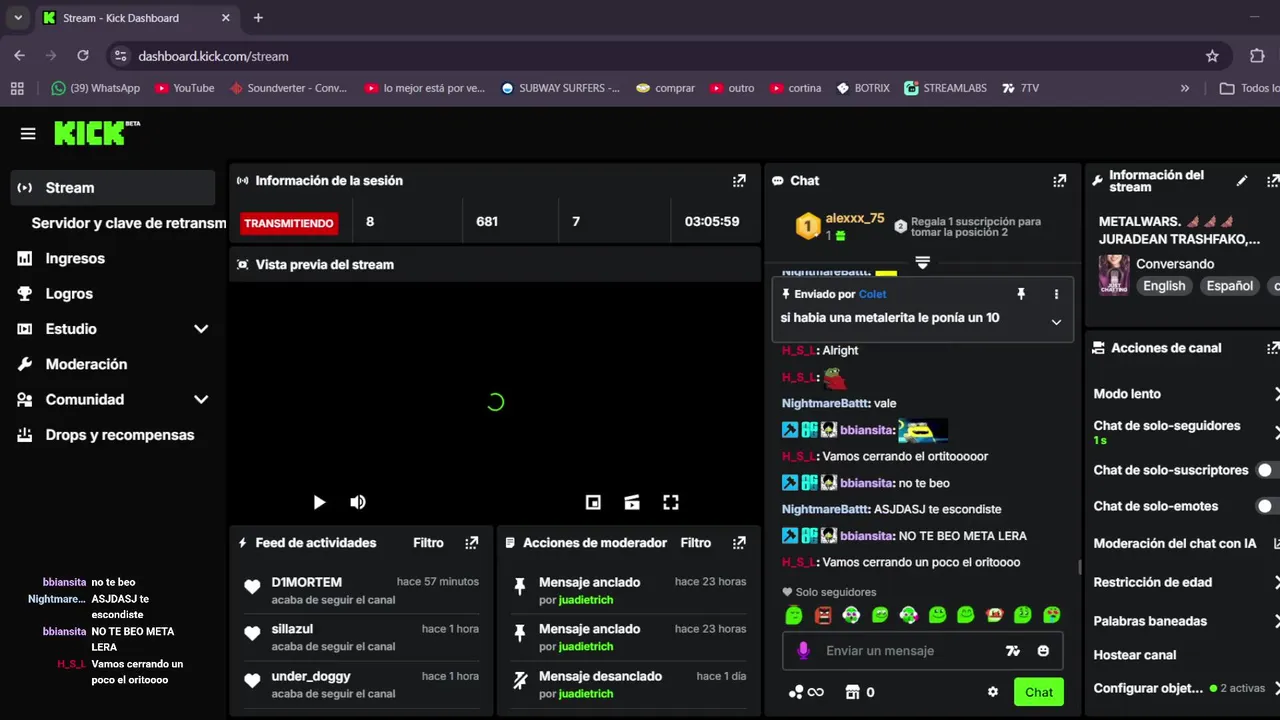This screenshot has width=1280, height=720.
Task: Enable picture-in-picture for stream preview
Action: pos(593,503)
